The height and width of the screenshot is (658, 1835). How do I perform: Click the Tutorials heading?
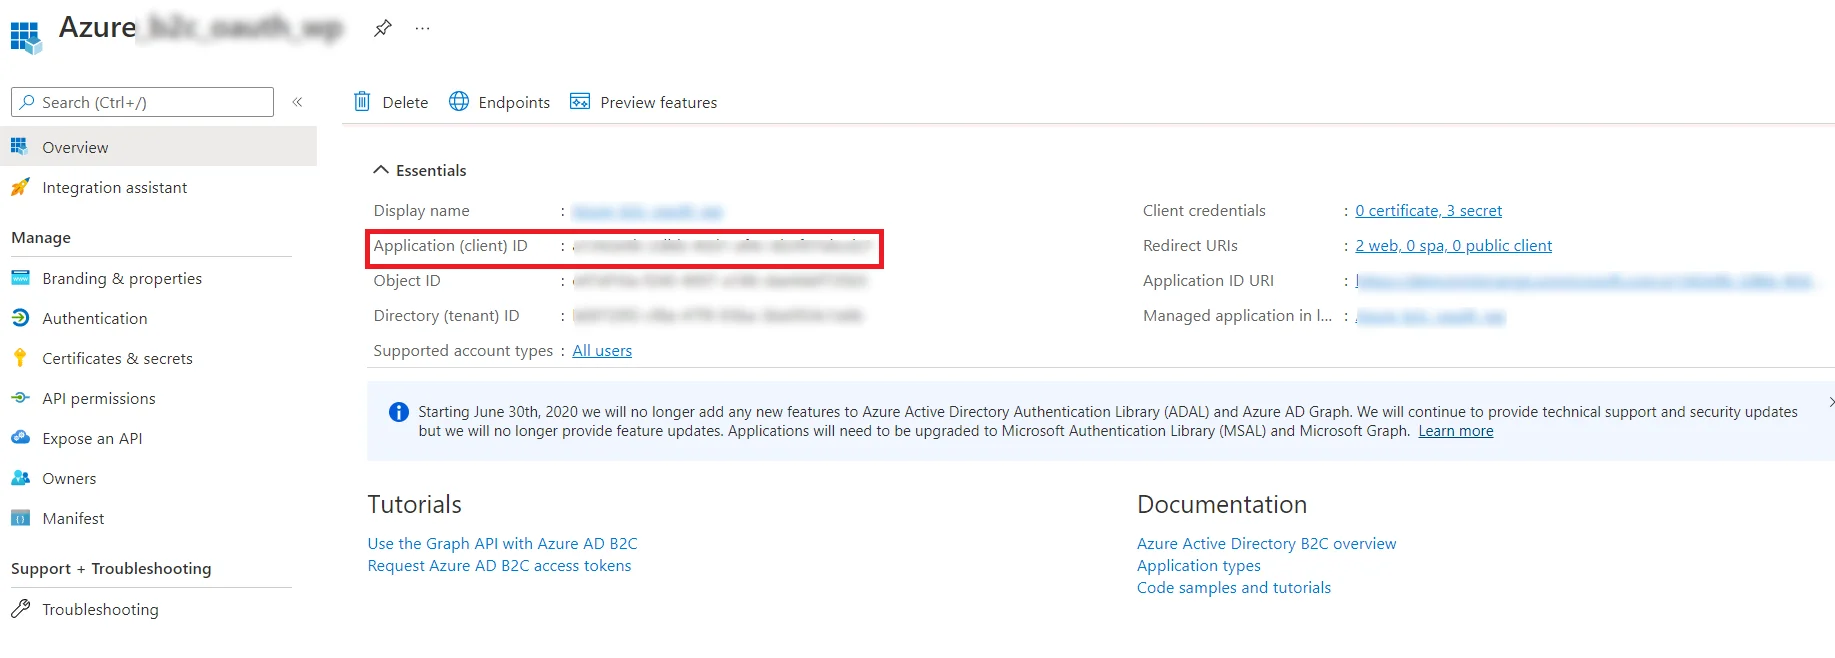[414, 504]
